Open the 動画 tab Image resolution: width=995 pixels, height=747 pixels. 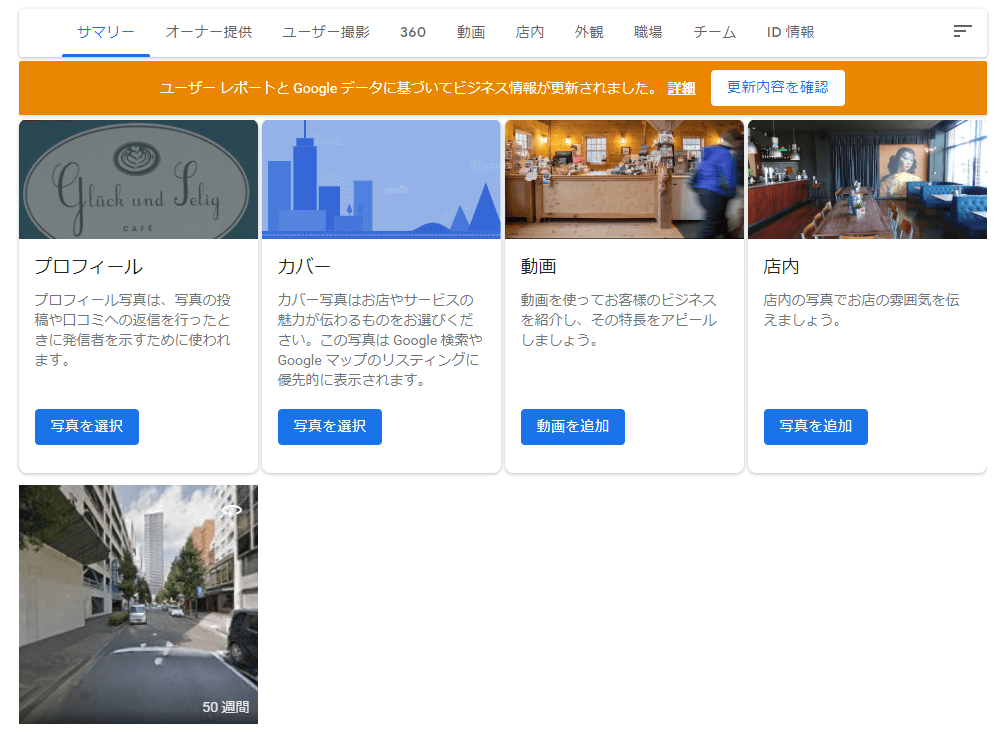[x=471, y=31]
